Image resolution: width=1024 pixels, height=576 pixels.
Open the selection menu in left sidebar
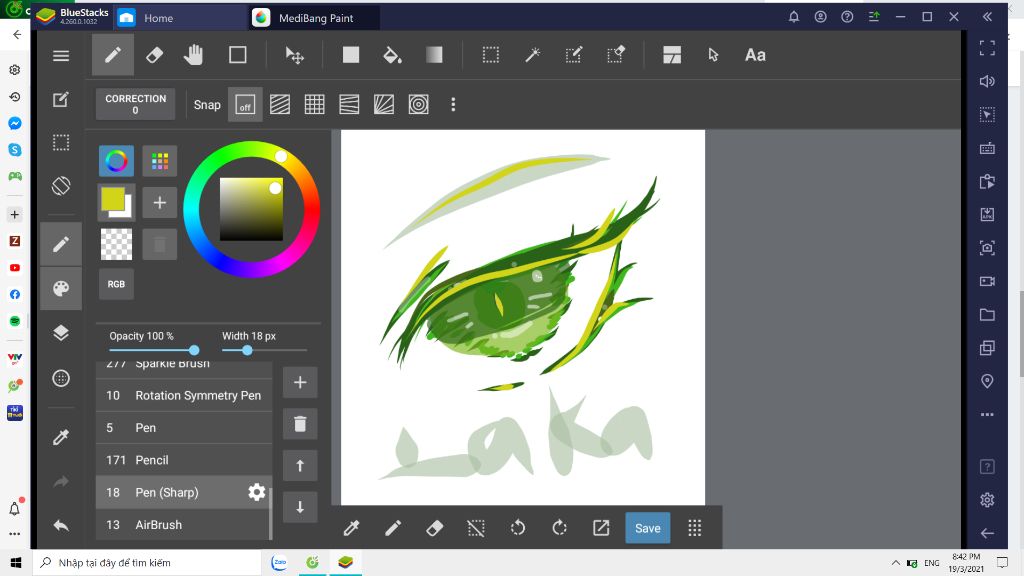(61, 142)
